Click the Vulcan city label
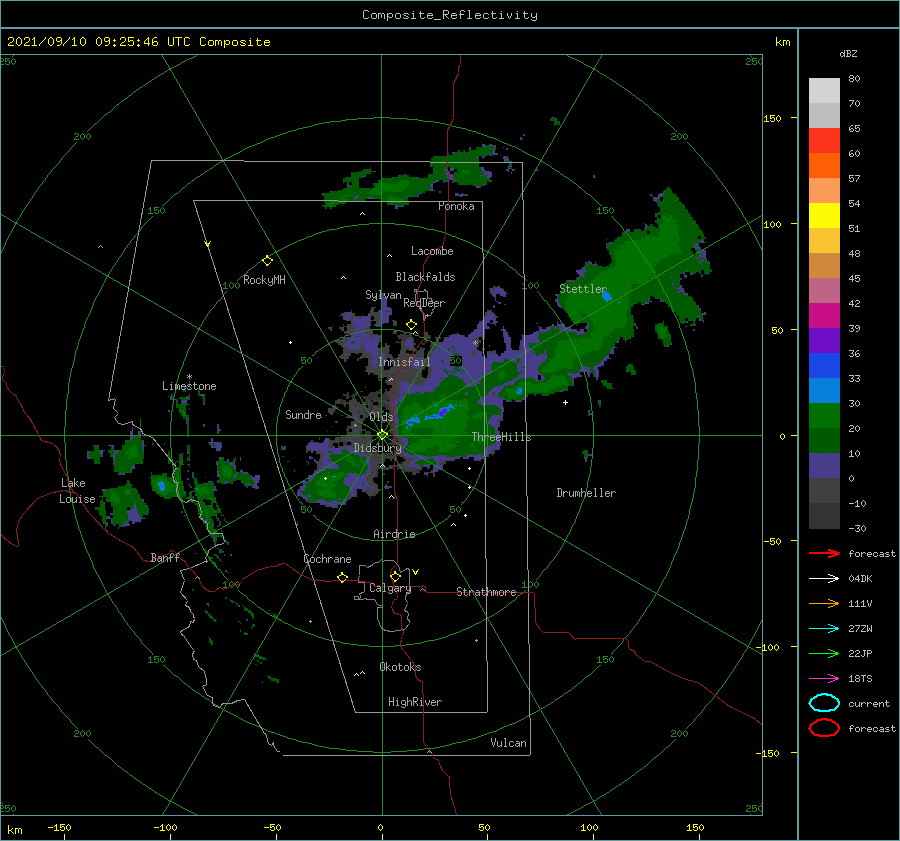The image size is (900, 841). [508, 743]
